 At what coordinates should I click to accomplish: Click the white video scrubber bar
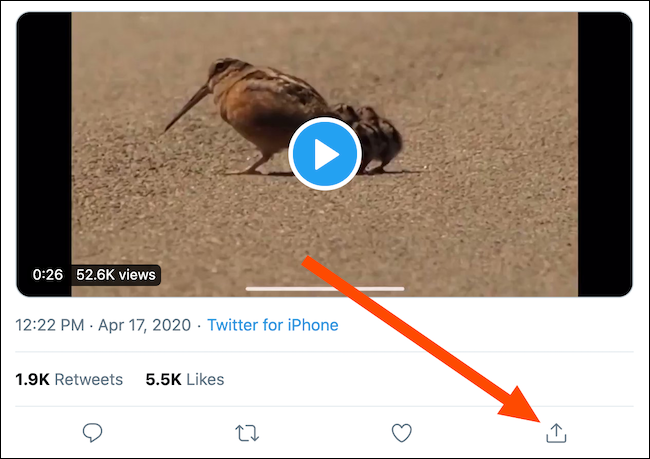point(324,289)
